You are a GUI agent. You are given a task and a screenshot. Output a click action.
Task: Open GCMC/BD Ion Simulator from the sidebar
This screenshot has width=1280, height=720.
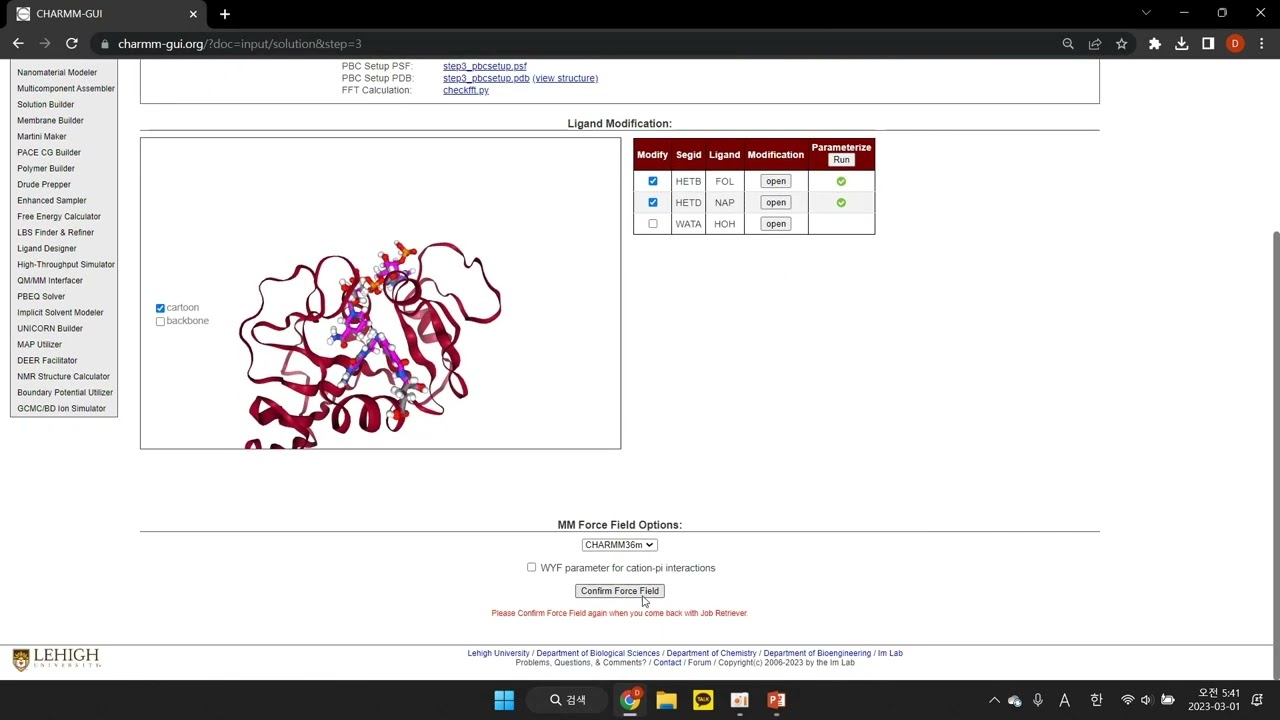coord(61,408)
